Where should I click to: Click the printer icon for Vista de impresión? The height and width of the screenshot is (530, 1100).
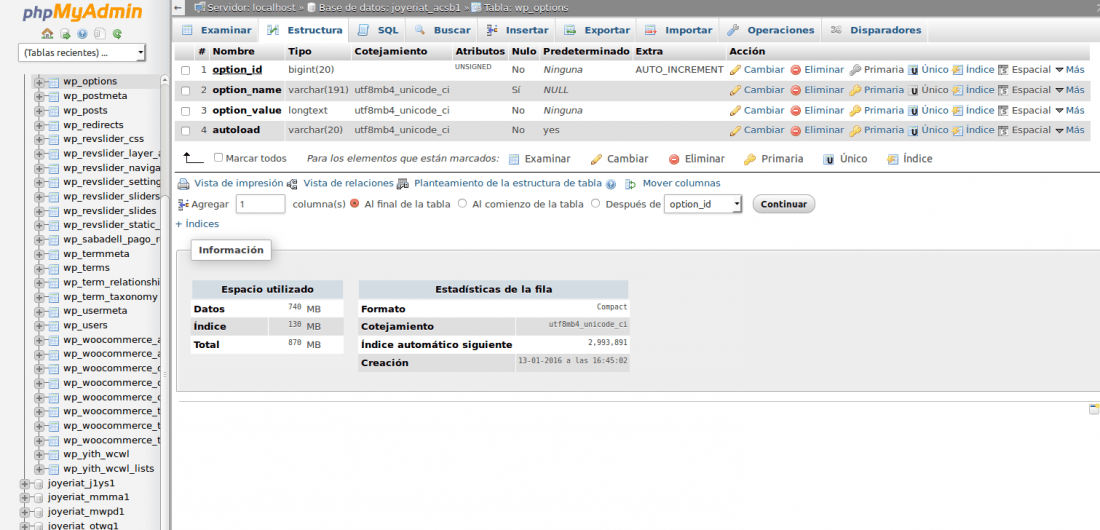pyautogui.click(x=183, y=184)
